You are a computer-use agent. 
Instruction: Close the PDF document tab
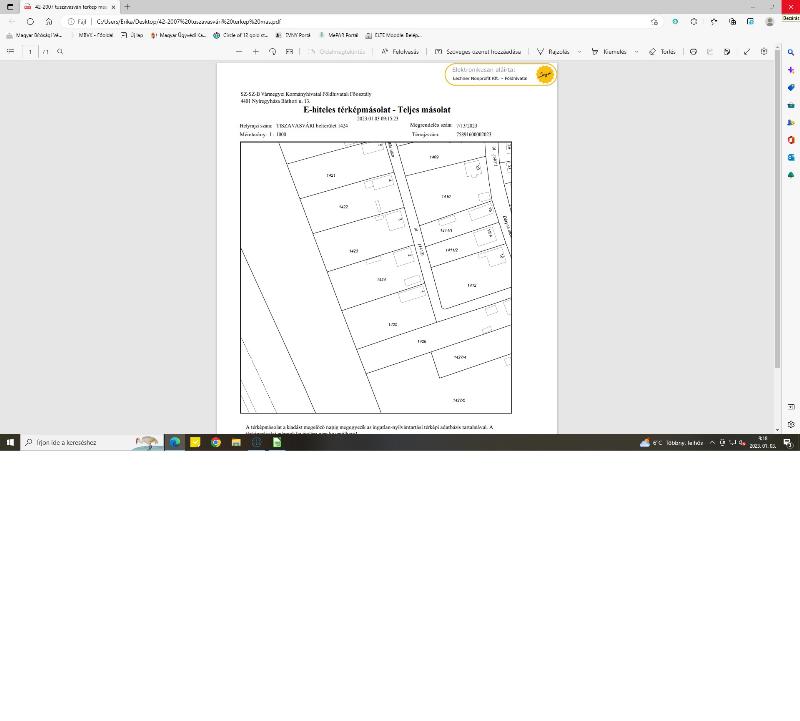(113, 7)
